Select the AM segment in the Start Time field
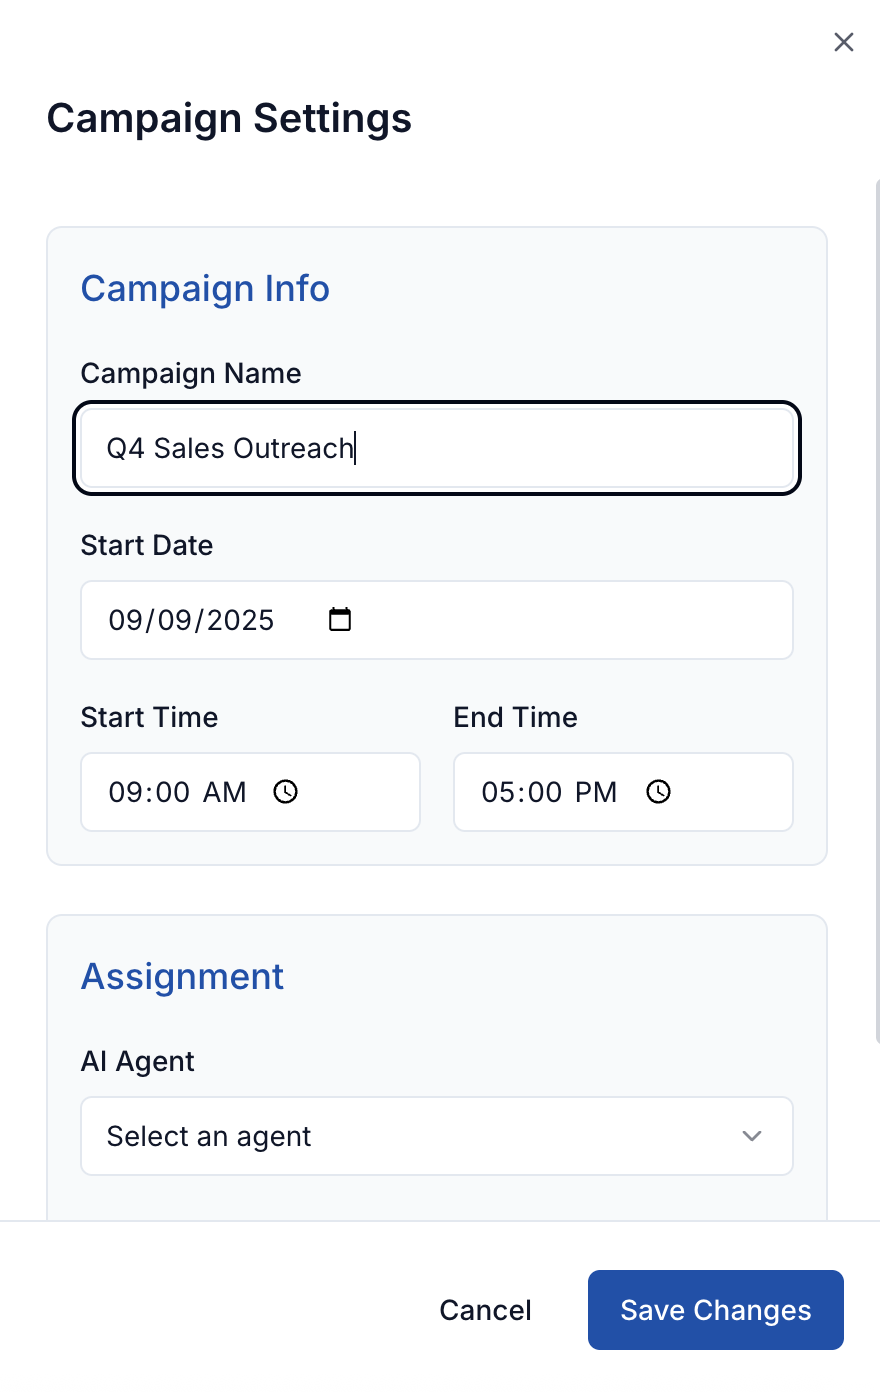The width and height of the screenshot is (880, 1392). tap(224, 792)
